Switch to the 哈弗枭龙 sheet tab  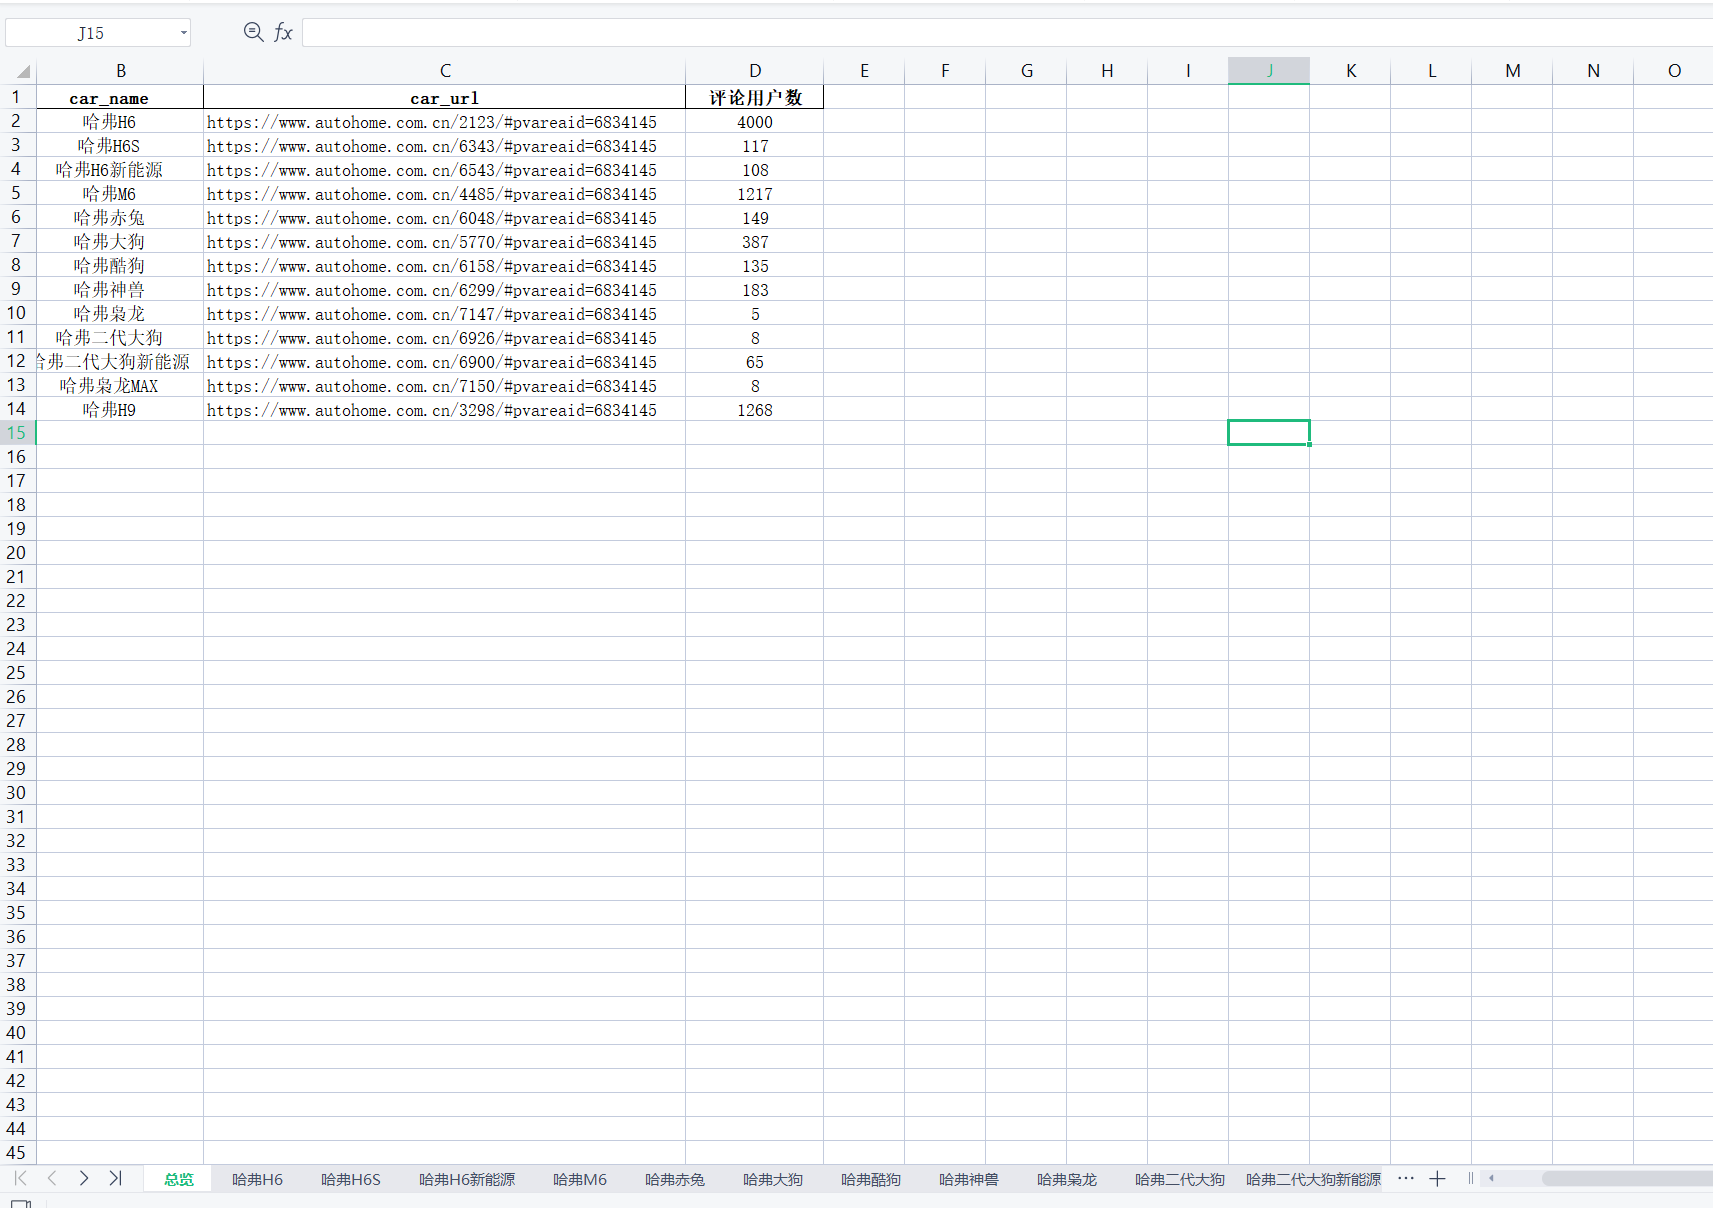point(1067,1179)
